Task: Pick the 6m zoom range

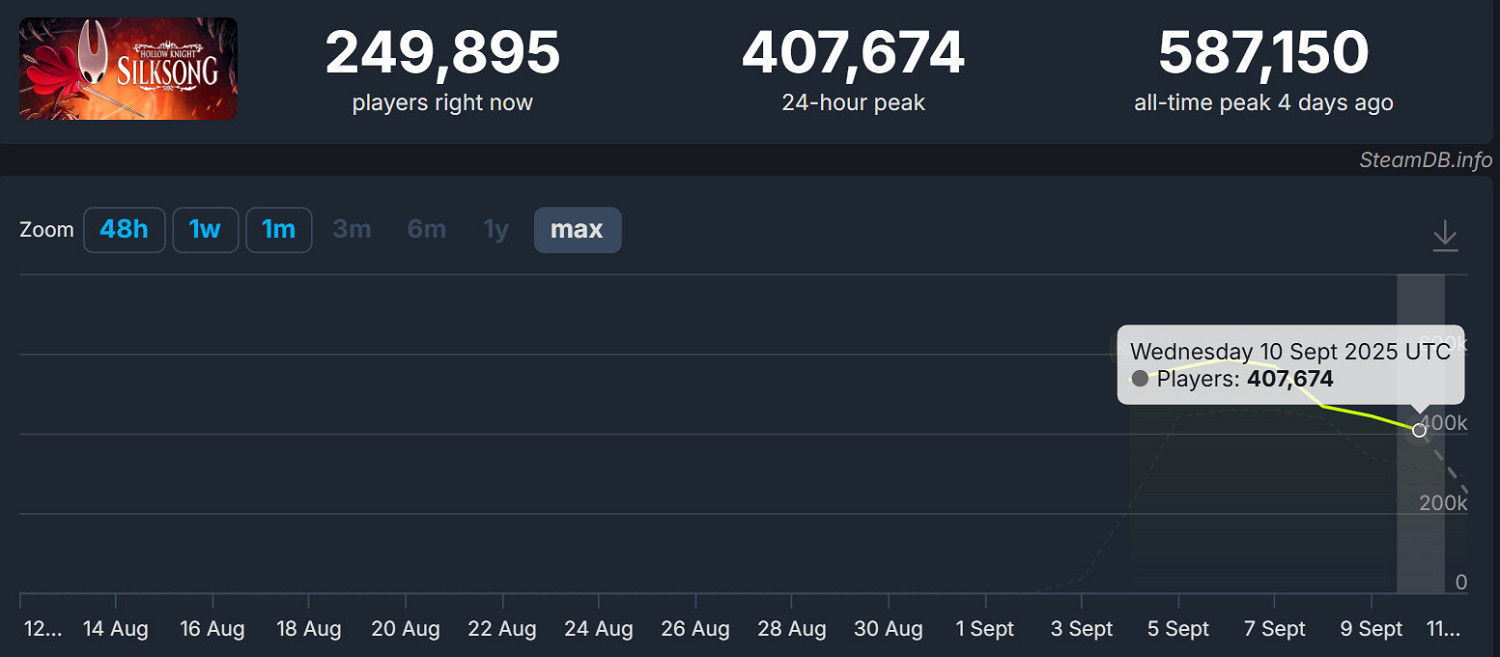Action: 426,230
